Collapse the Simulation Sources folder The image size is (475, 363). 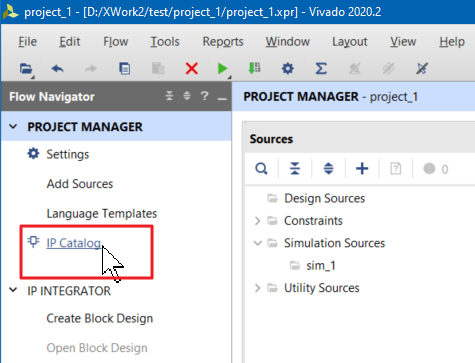[258, 243]
